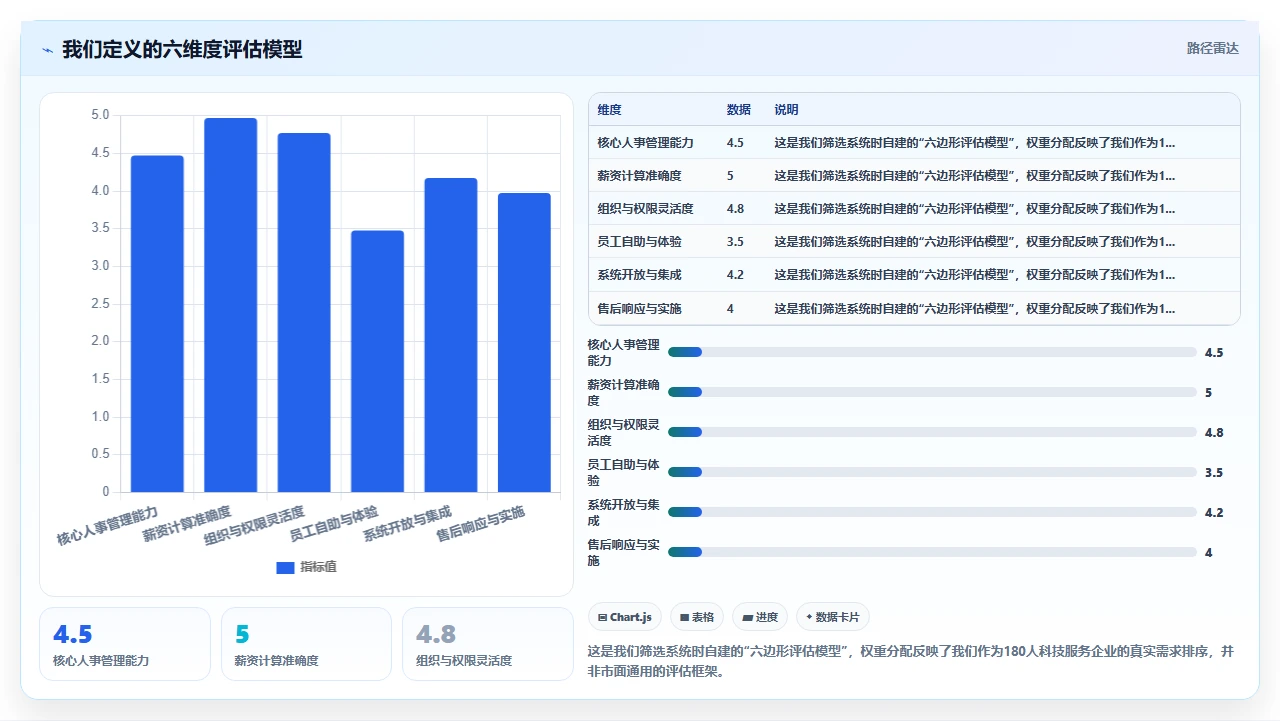Click the 员工自助与体验 bar in chart

377,361
